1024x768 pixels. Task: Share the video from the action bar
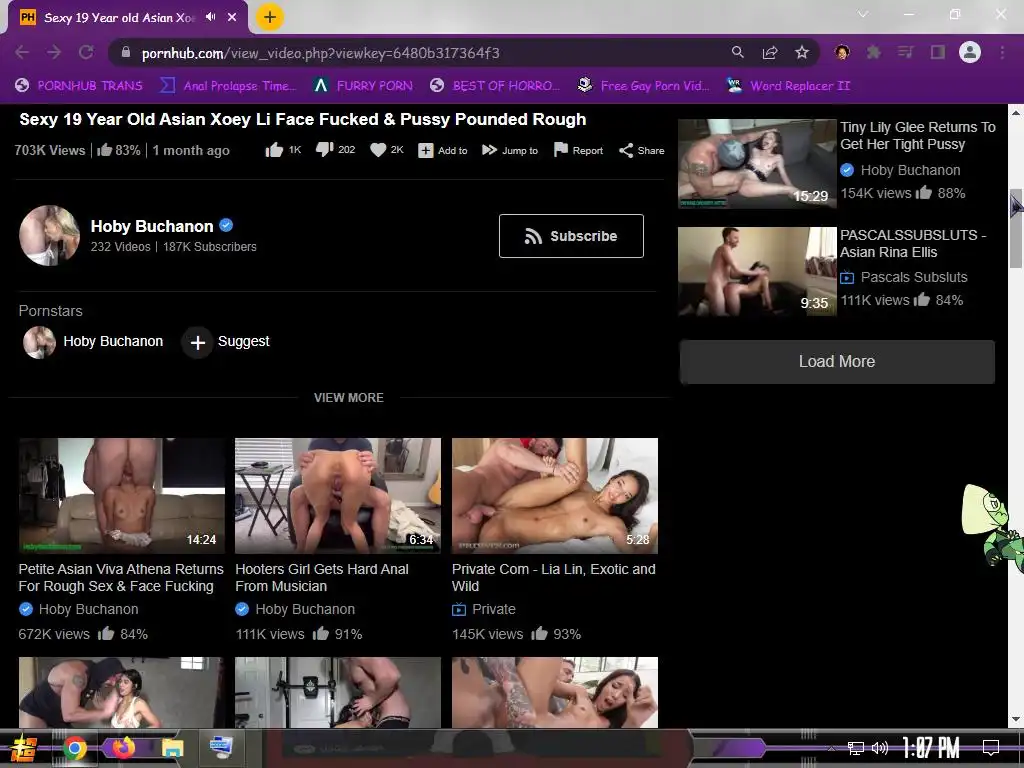[x=641, y=151]
